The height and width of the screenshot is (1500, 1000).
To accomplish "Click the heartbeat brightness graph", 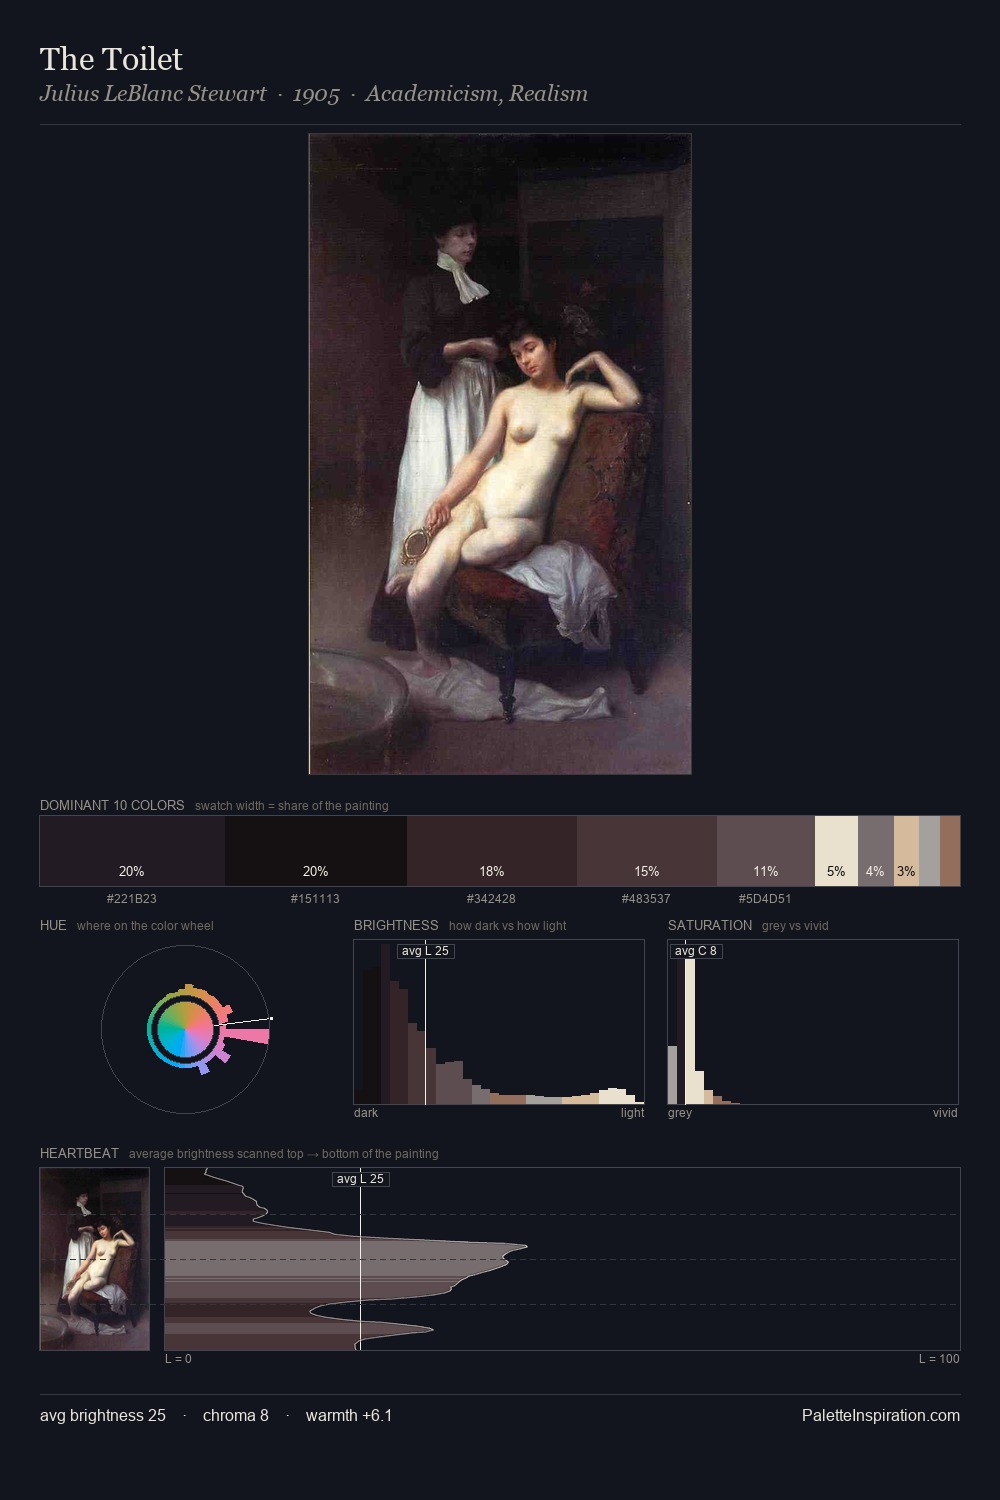I will point(562,1259).
